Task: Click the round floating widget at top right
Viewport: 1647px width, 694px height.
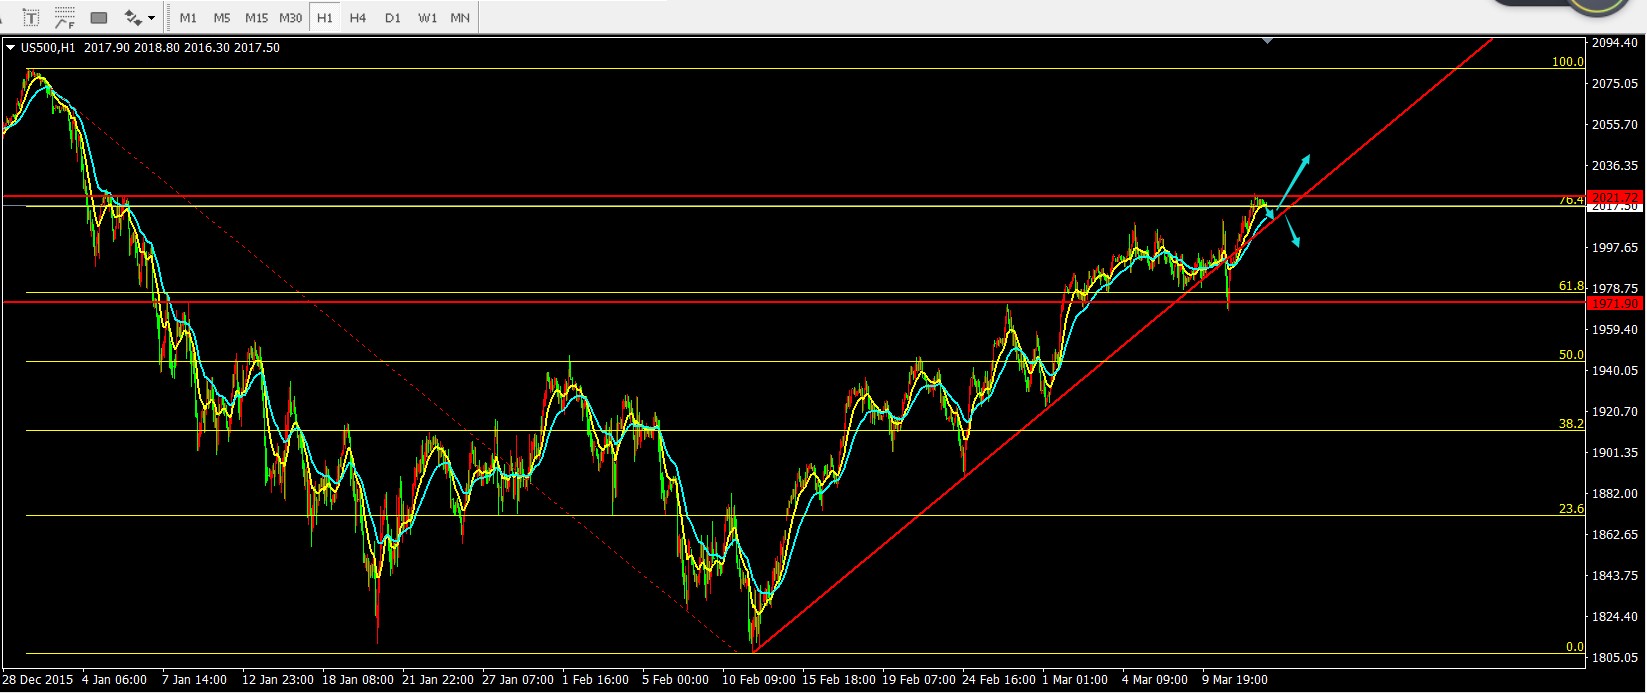Action: click(1599, 5)
